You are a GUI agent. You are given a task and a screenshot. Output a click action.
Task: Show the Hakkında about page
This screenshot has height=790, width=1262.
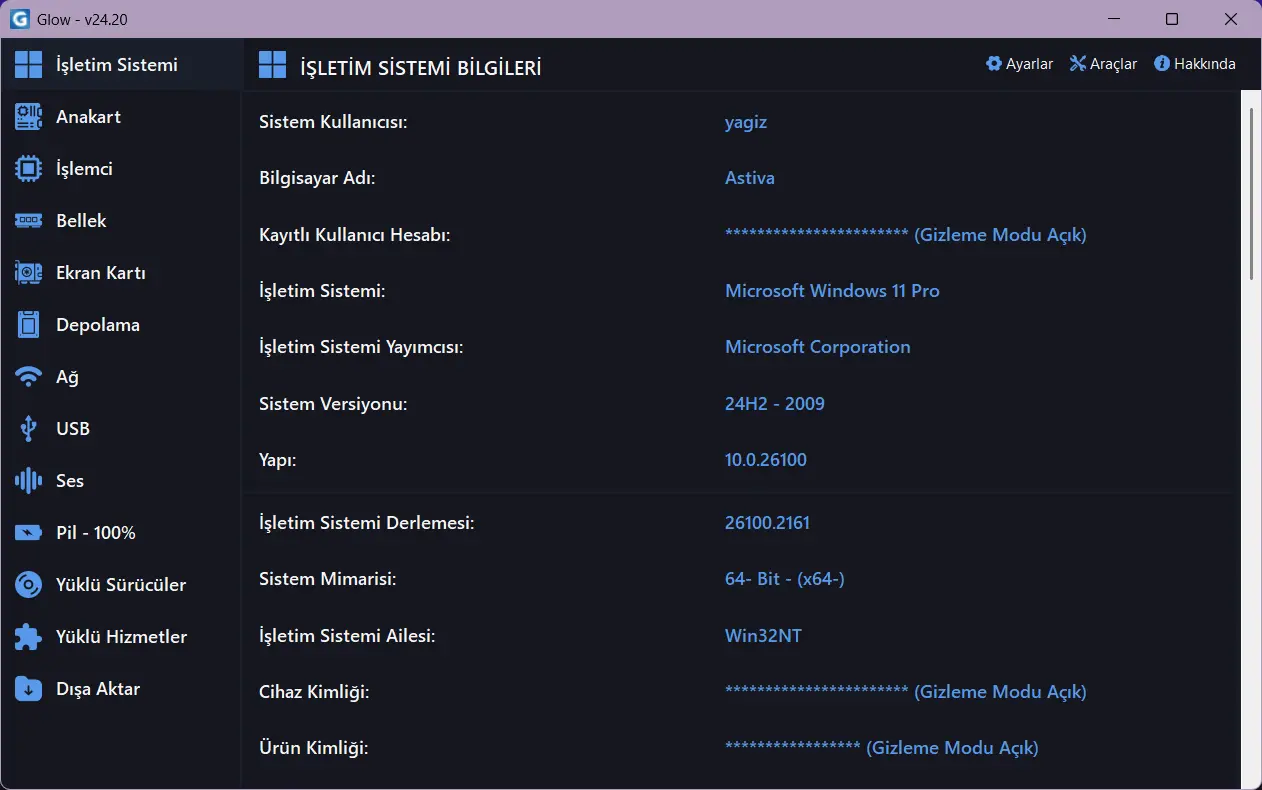point(1194,64)
